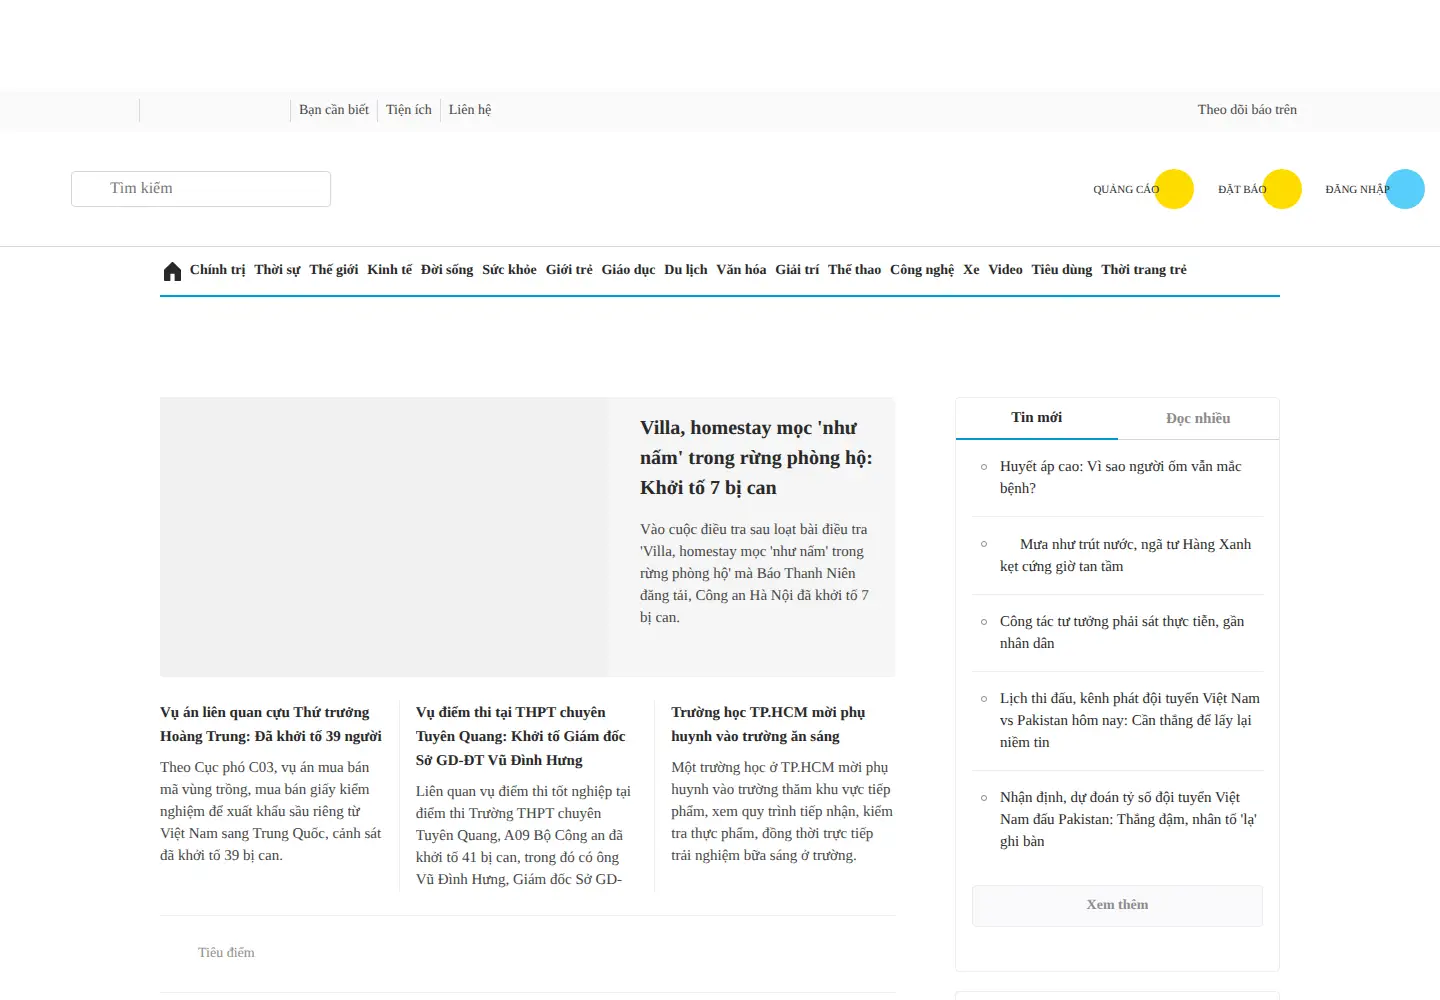Open news item Mưa như trút nước

(x=1126, y=555)
